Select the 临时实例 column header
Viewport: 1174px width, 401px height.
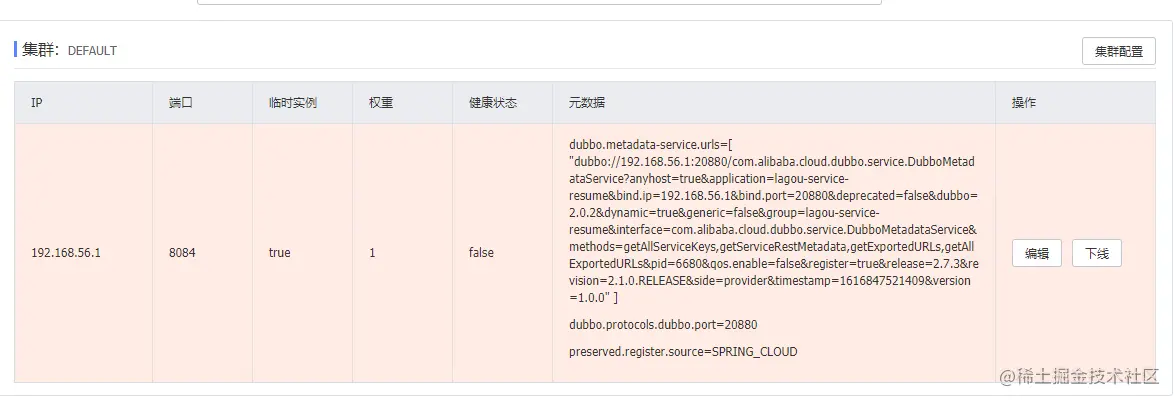(292, 103)
